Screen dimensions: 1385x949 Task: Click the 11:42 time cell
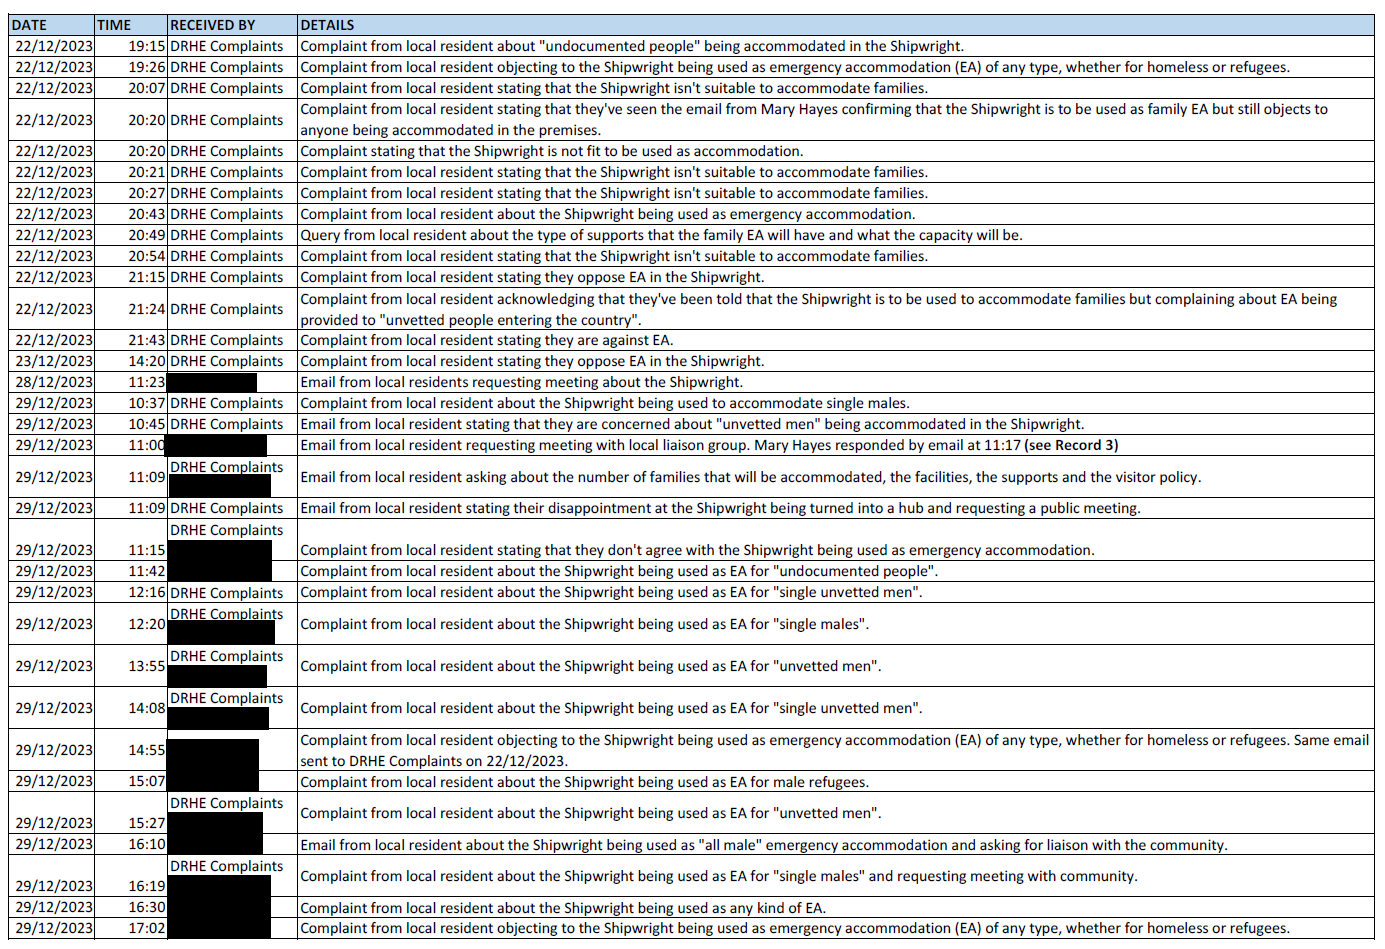click(x=130, y=571)
